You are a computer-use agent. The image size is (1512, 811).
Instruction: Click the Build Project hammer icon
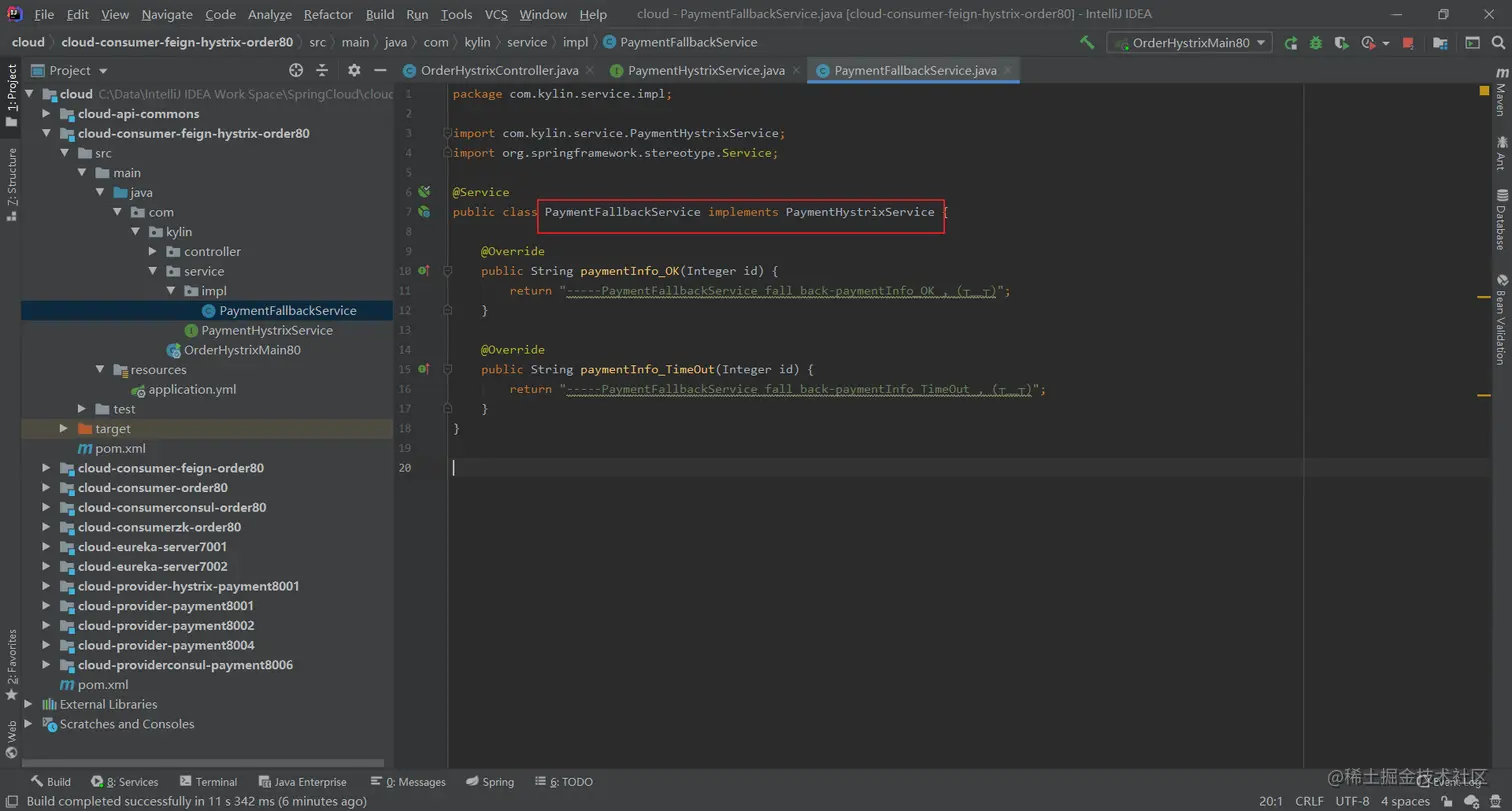pyautogui.click(x=1087, y=43)
